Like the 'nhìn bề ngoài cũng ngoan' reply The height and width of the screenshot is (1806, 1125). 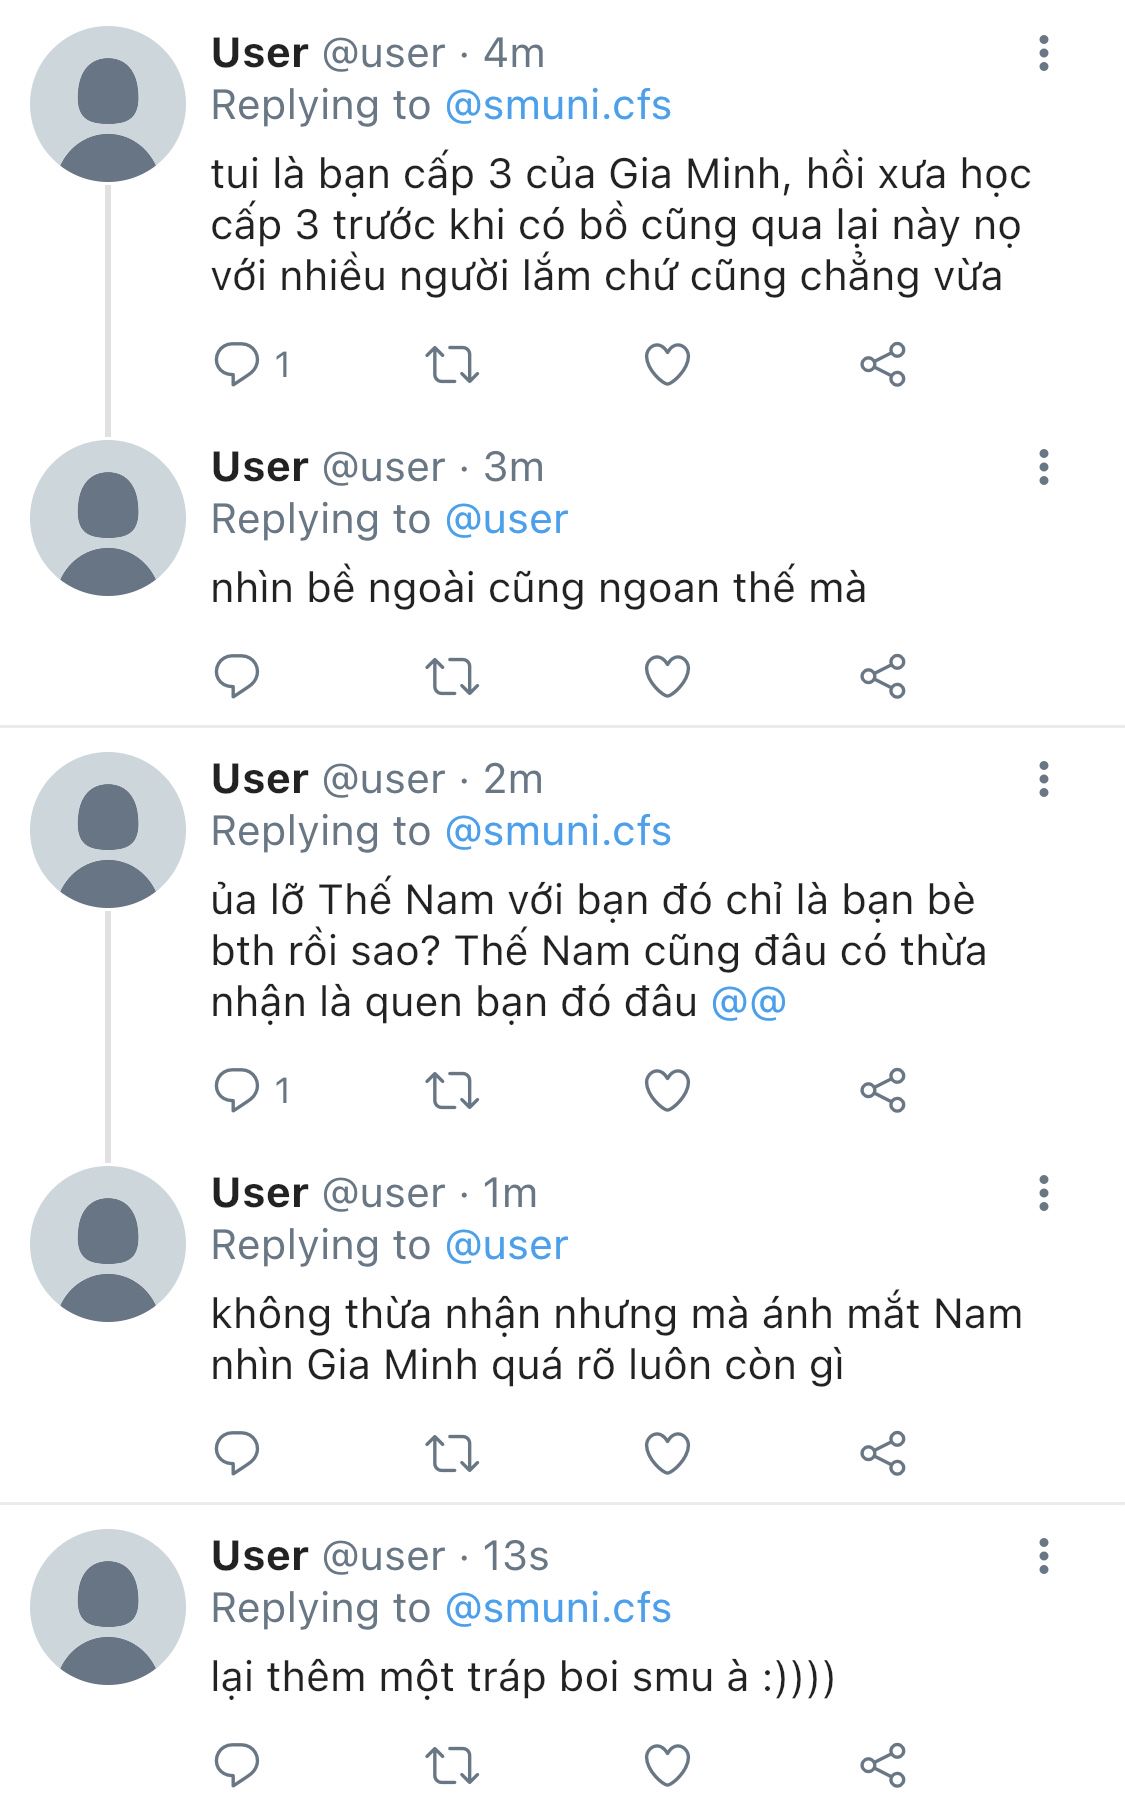click(x=667, y=677)
